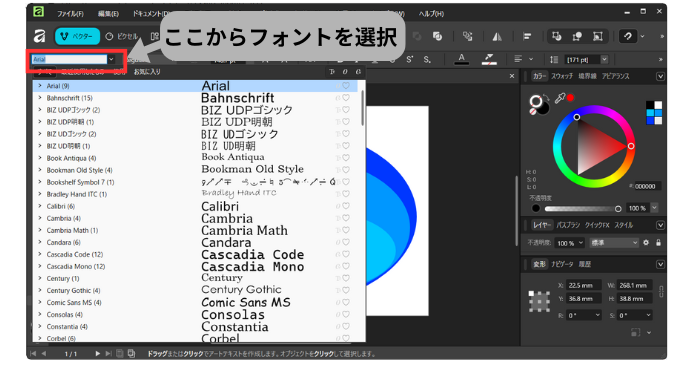Image resolution: width=698 pixels, height=365 pixels.
Task: Open the ヘルプ(H) menu
Action: [431, 14]
